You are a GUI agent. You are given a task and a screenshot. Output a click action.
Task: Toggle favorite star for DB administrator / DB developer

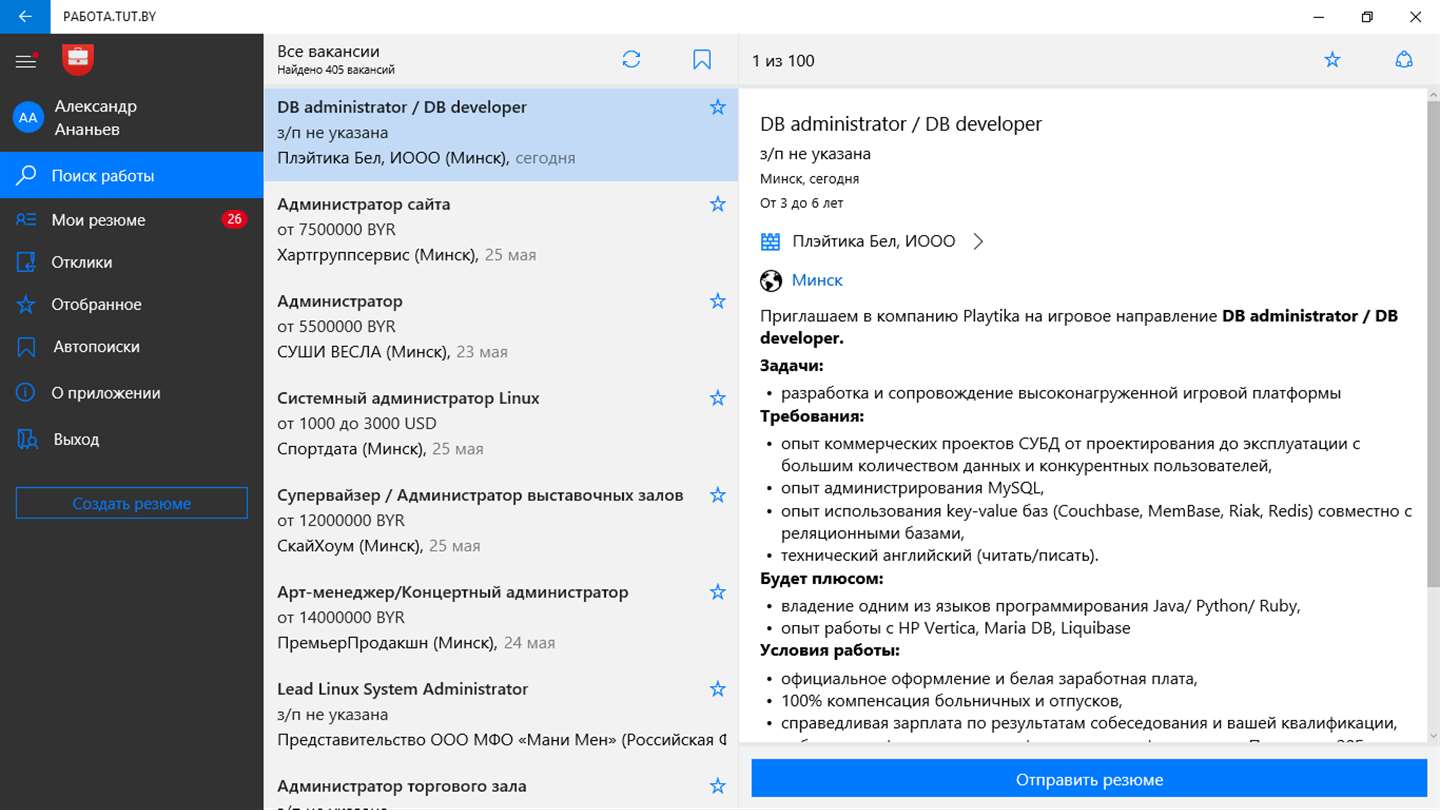point(717,107)
